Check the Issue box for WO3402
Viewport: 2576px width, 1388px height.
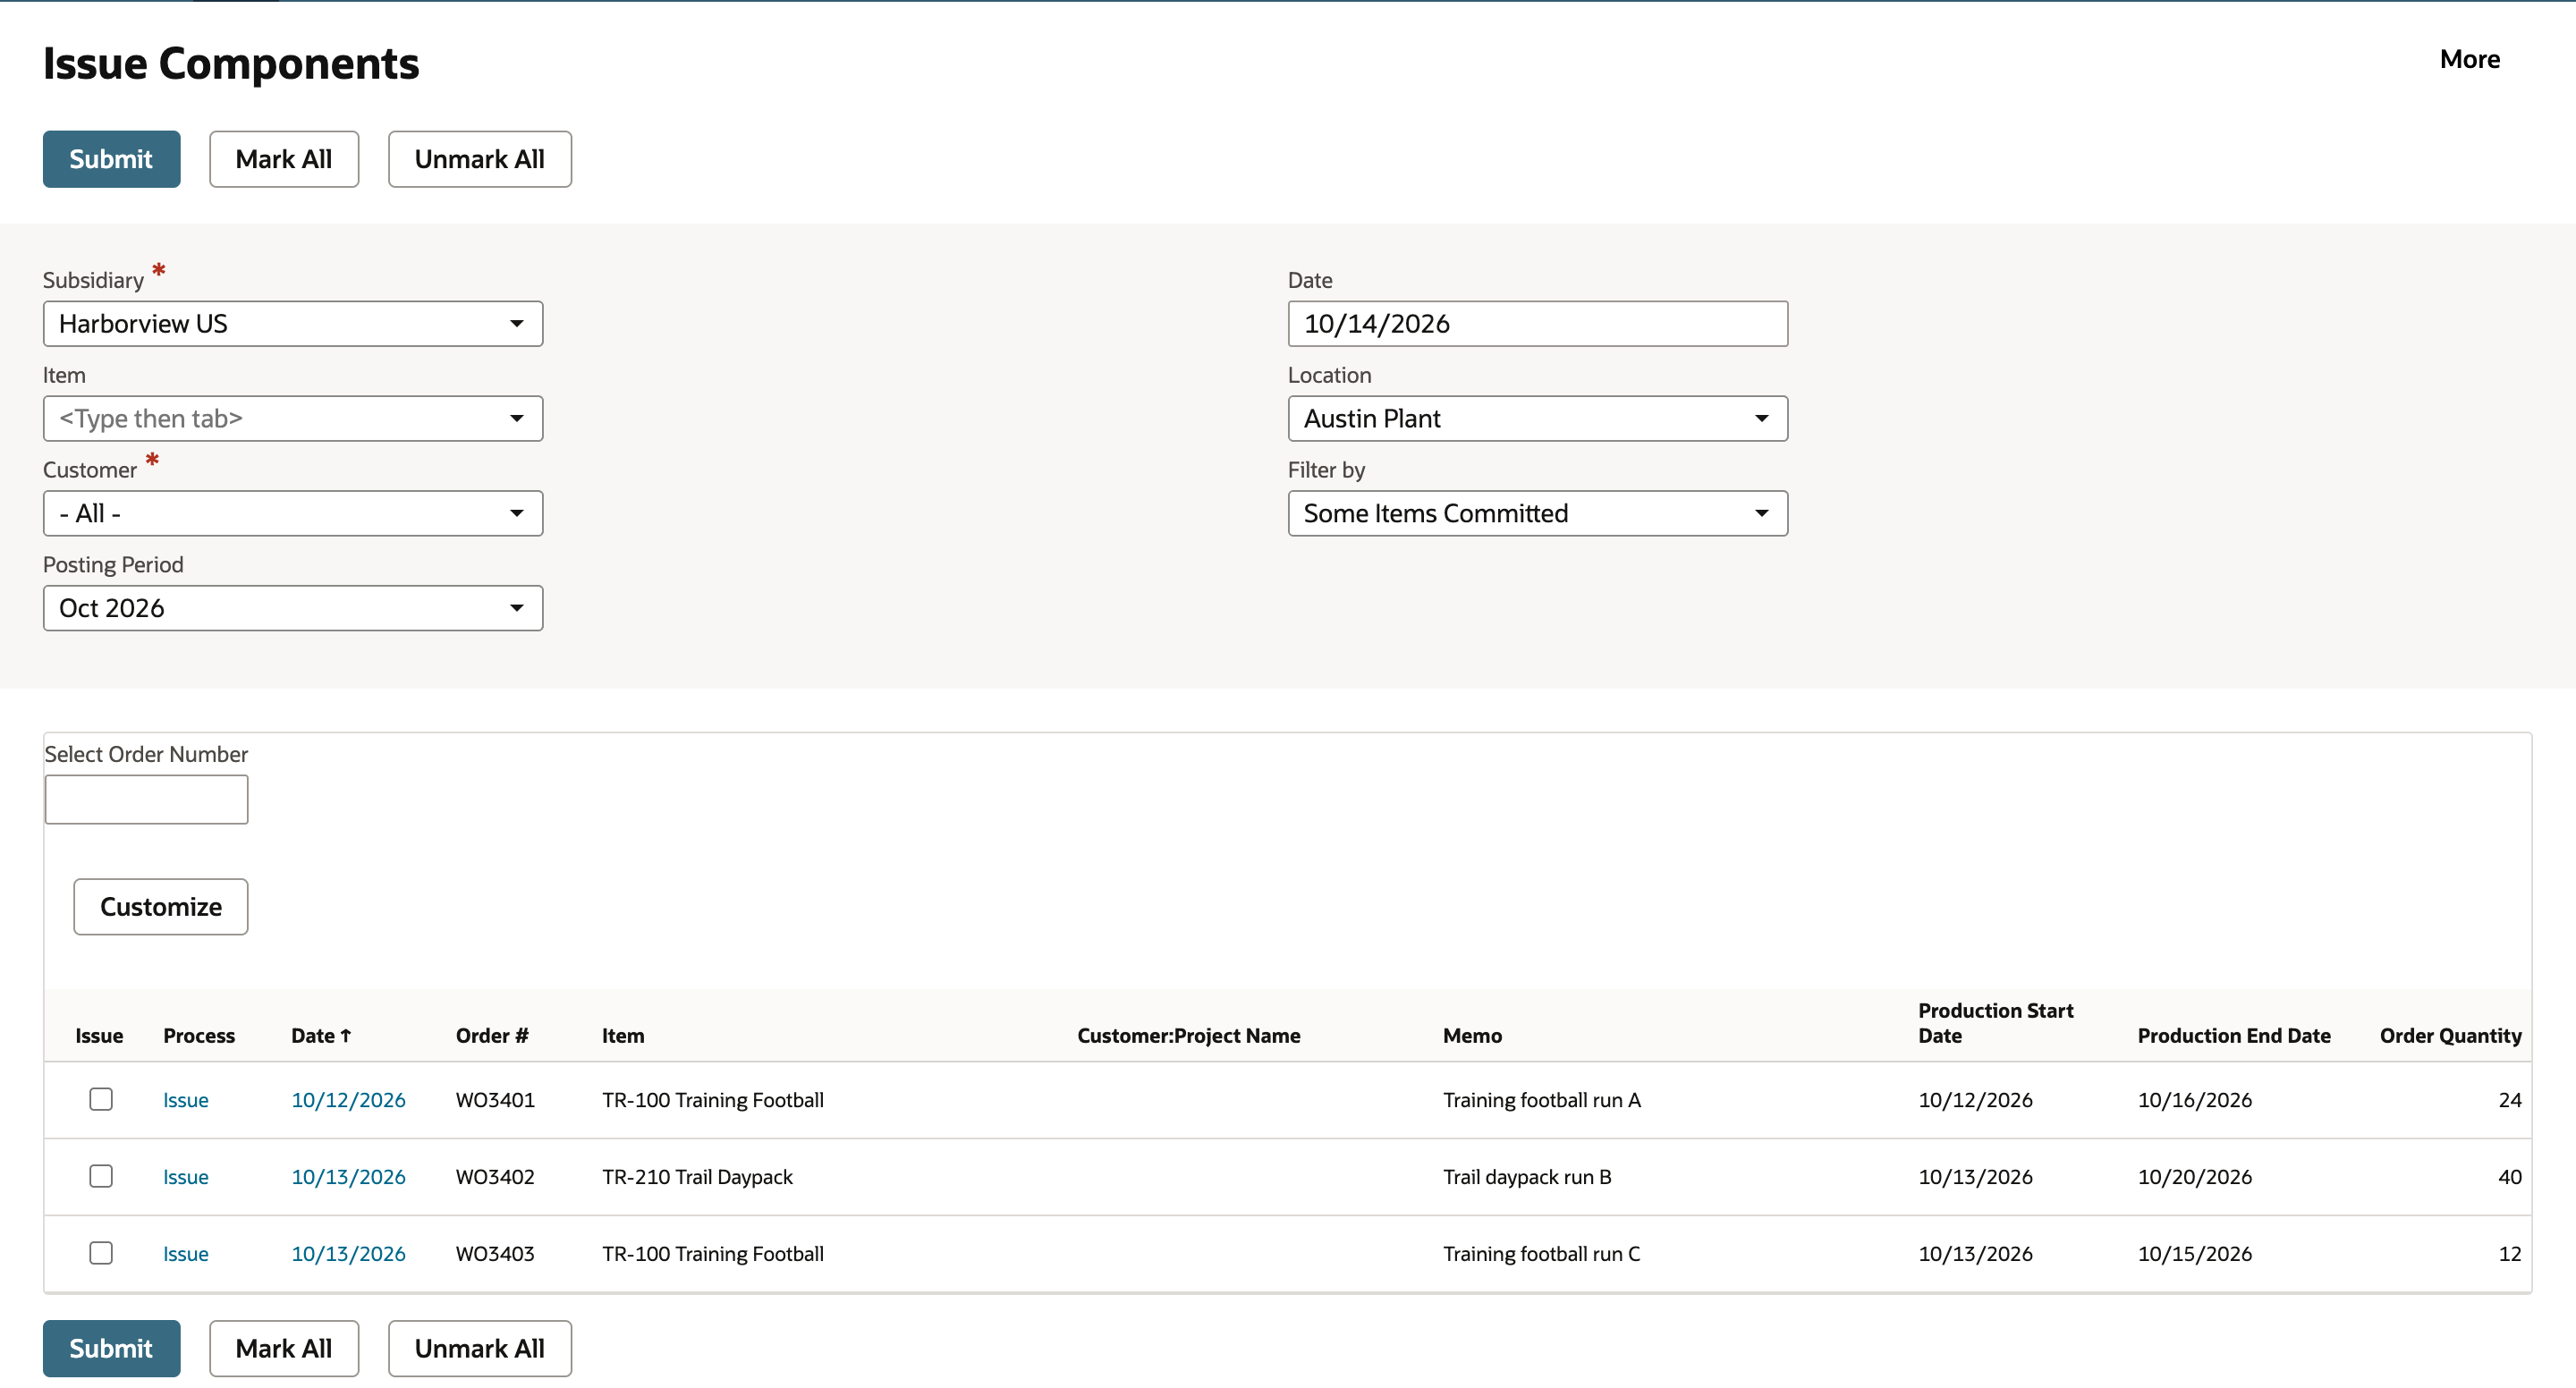[101, 1176]
